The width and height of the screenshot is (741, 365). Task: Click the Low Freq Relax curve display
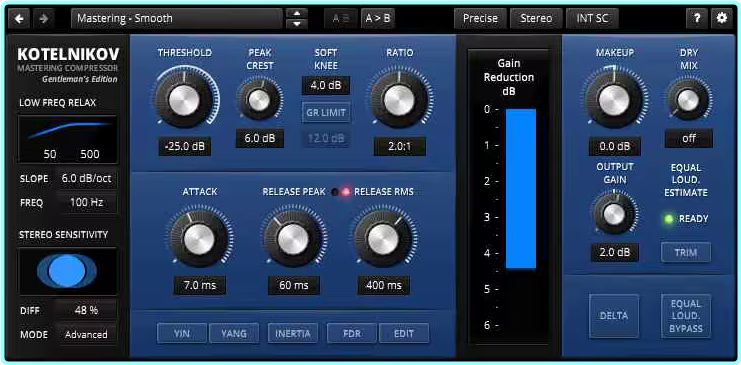(x=67, y=139)
